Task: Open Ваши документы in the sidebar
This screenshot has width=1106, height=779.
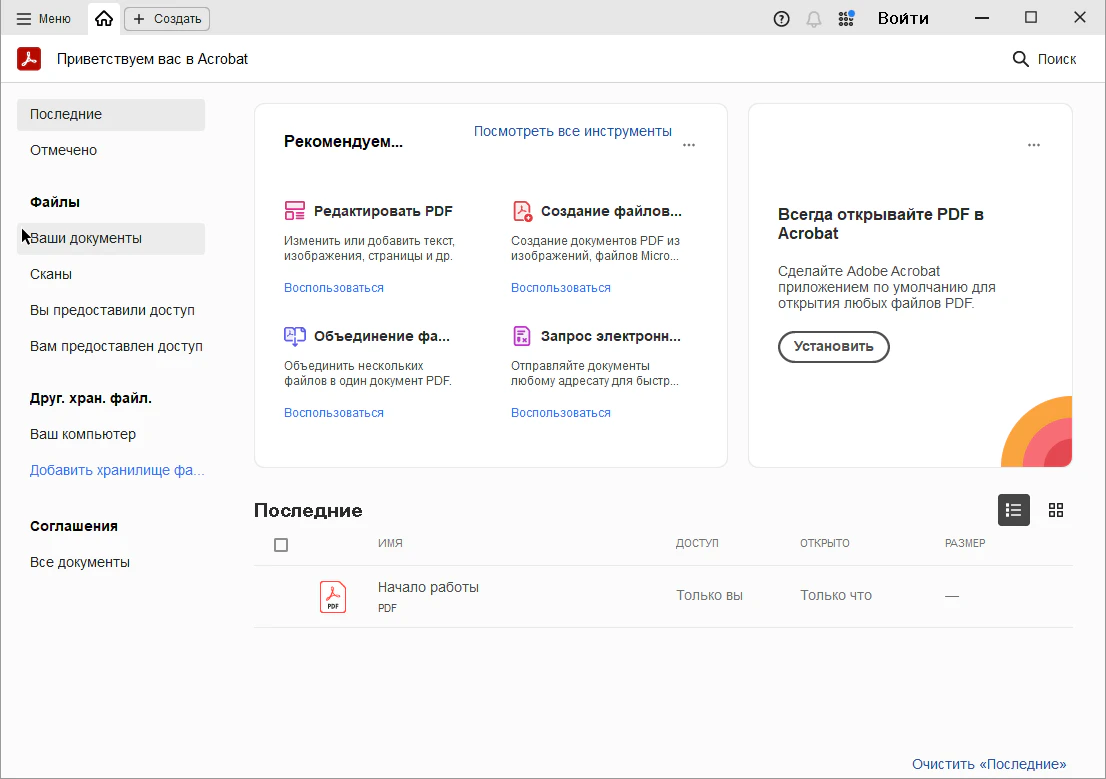Action: pyautogui.click(x=111, y=238)
